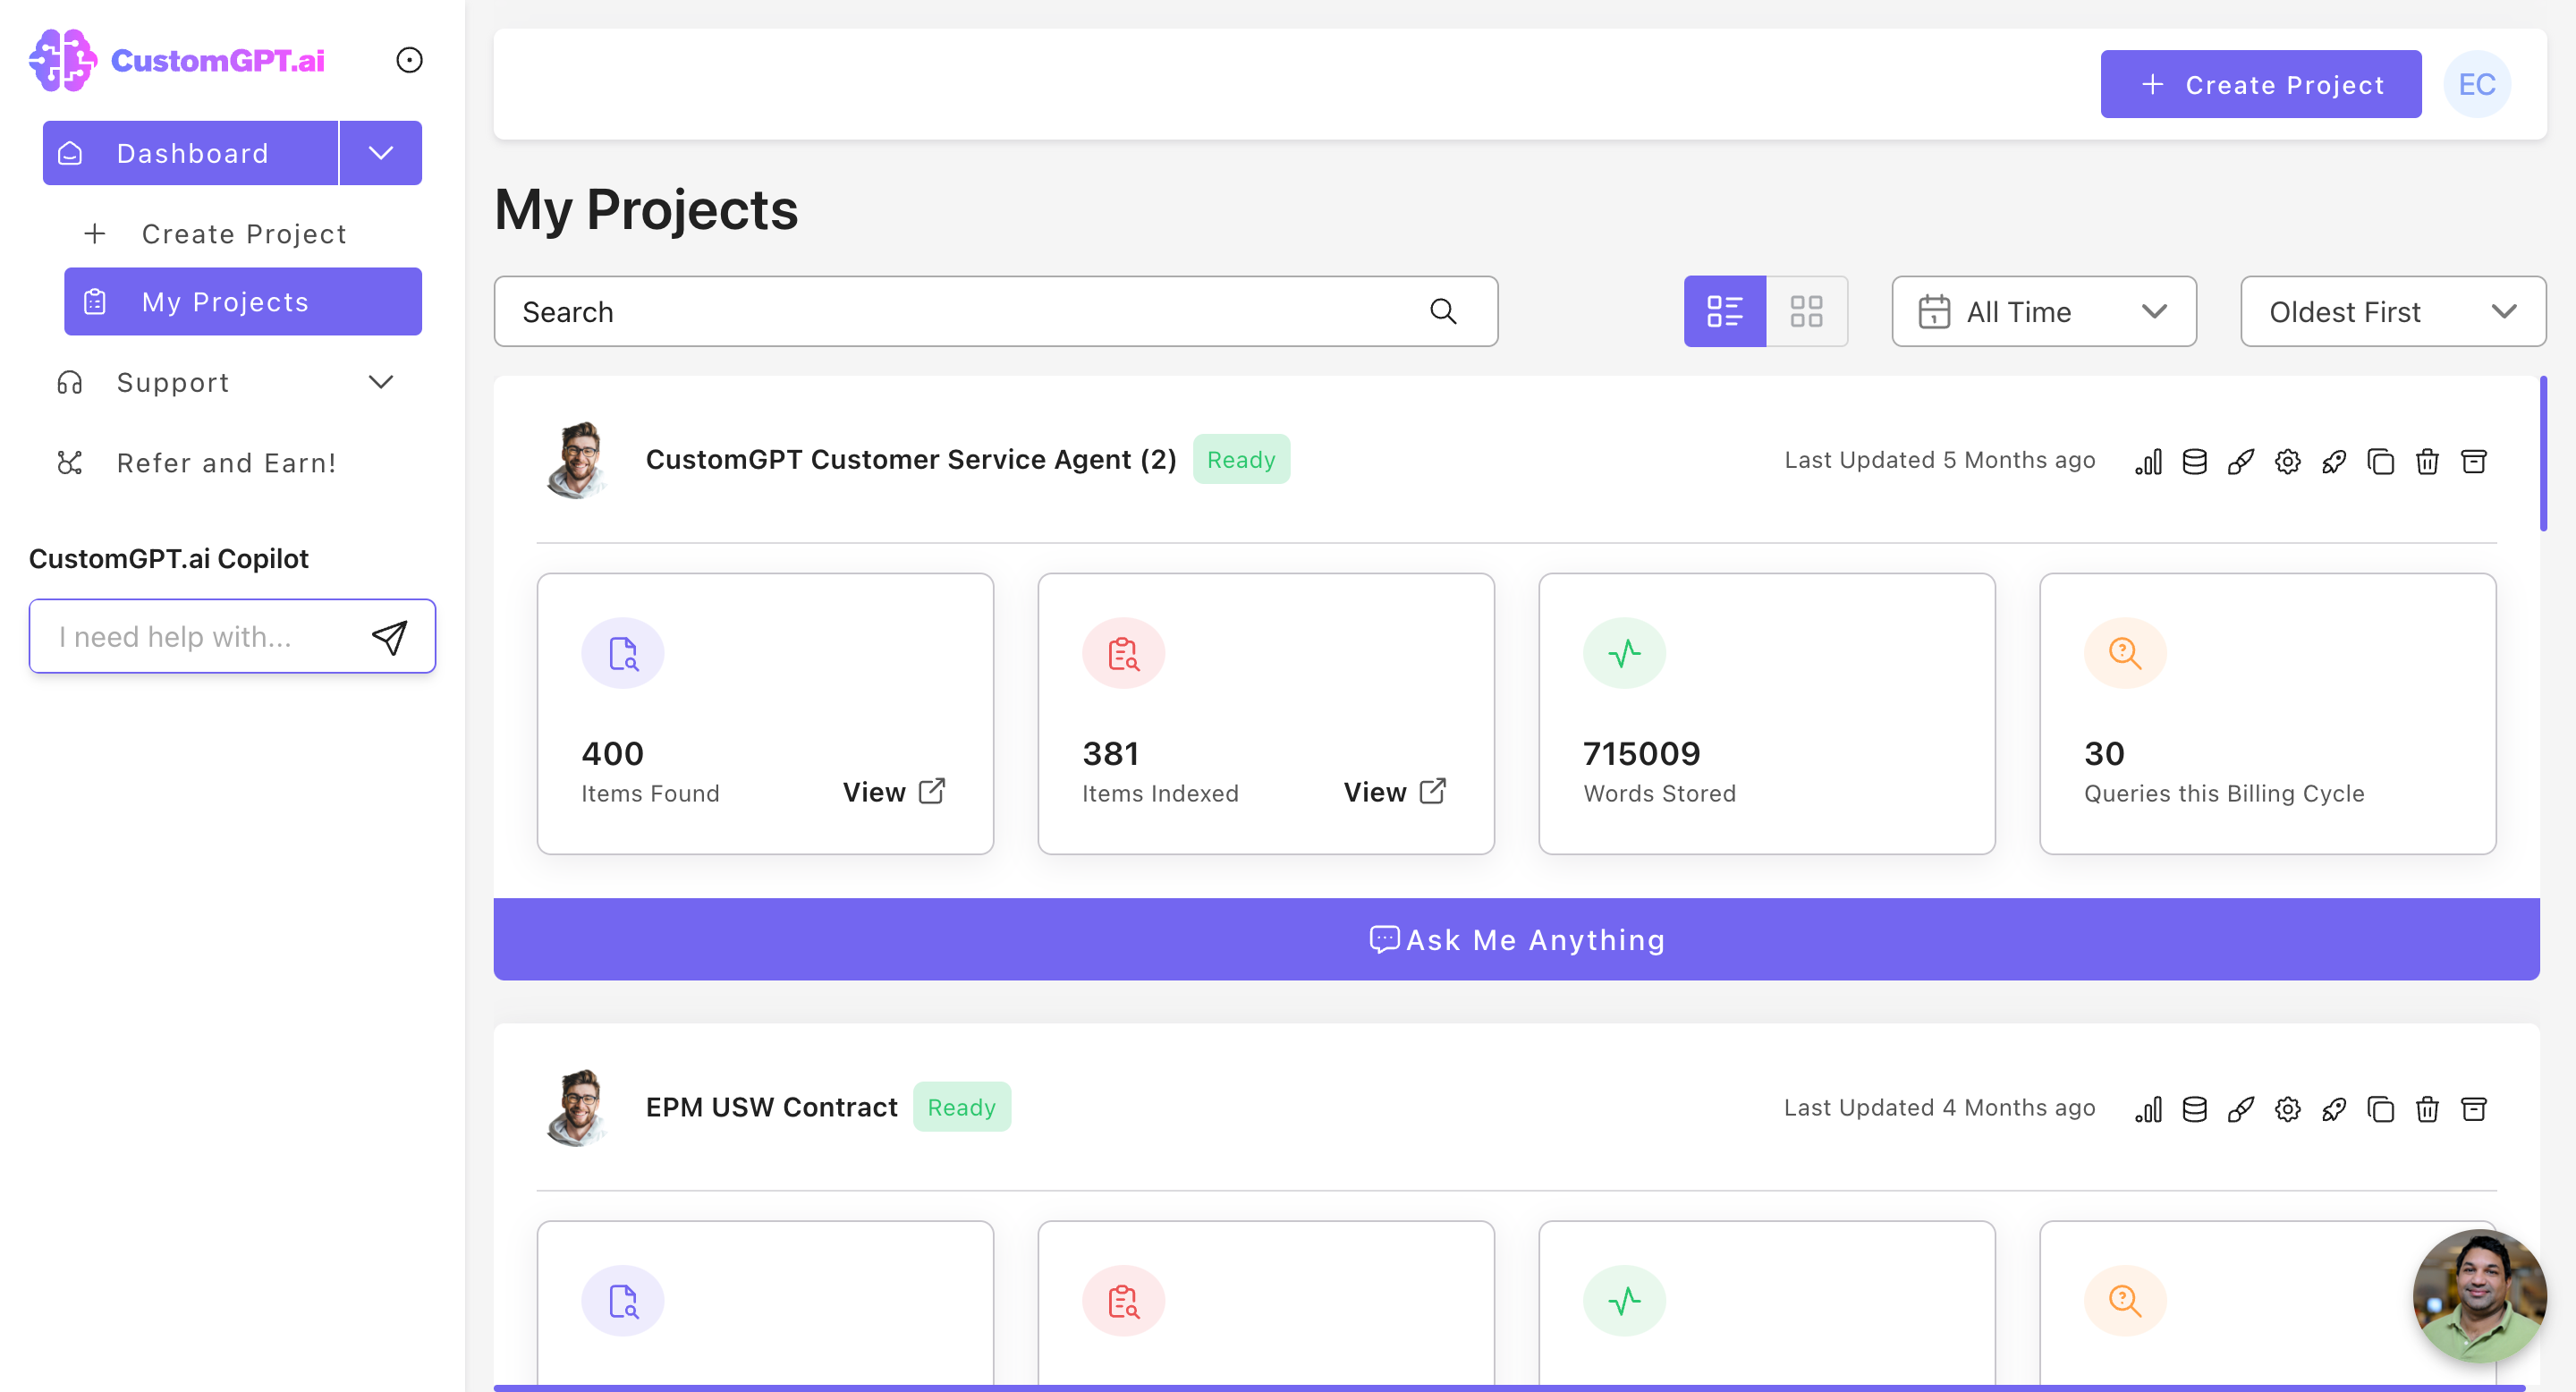
Task: Open the All Time date filter
Action: tap(2043, 312)
